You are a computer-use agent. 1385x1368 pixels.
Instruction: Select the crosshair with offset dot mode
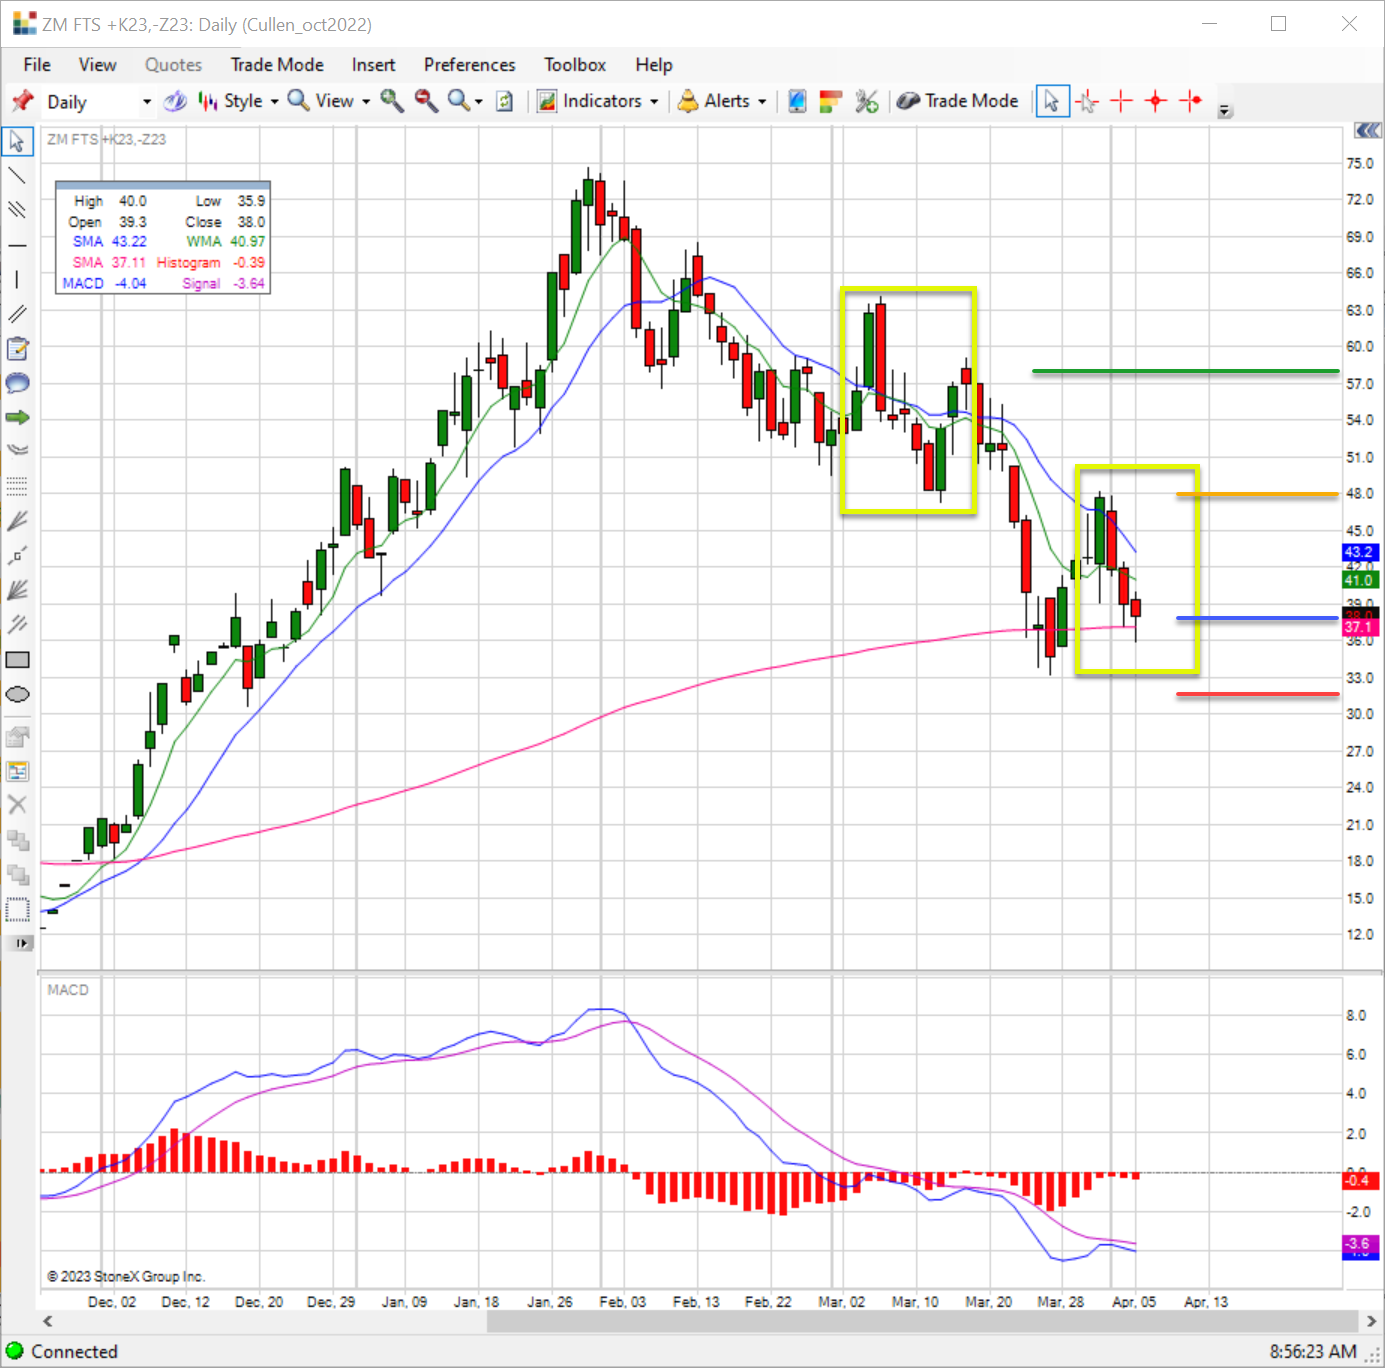click(x=1190, y=101)
